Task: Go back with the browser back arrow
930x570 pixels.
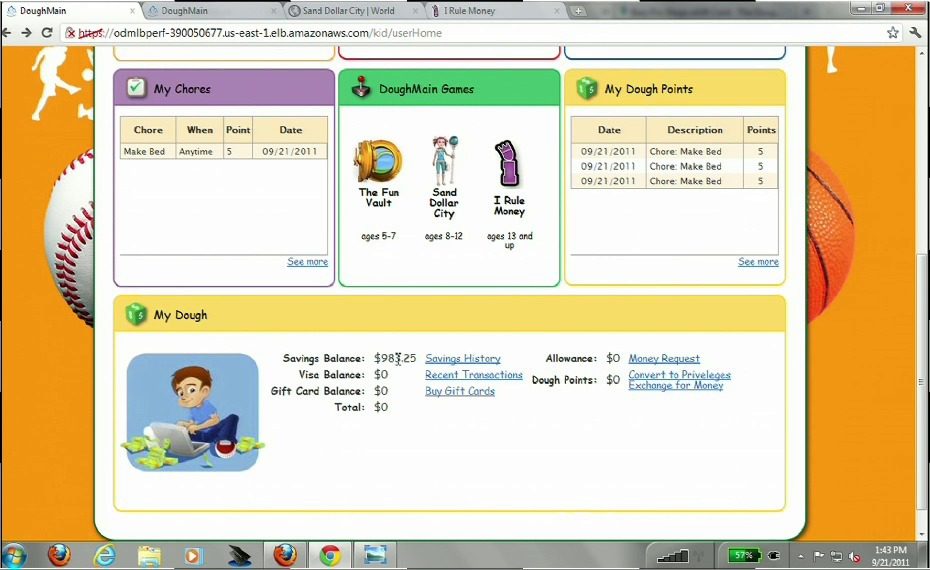Action: pos(7,33)
